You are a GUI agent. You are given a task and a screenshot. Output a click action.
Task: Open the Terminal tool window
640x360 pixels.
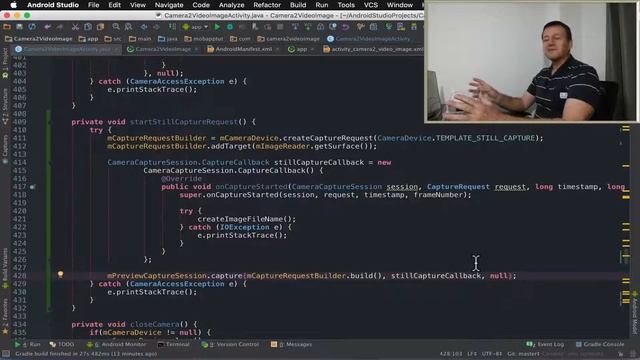point(174,344)
